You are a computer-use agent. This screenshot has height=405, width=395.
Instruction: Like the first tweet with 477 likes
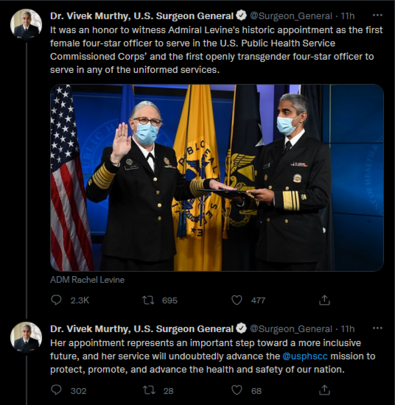pos(237,300)
